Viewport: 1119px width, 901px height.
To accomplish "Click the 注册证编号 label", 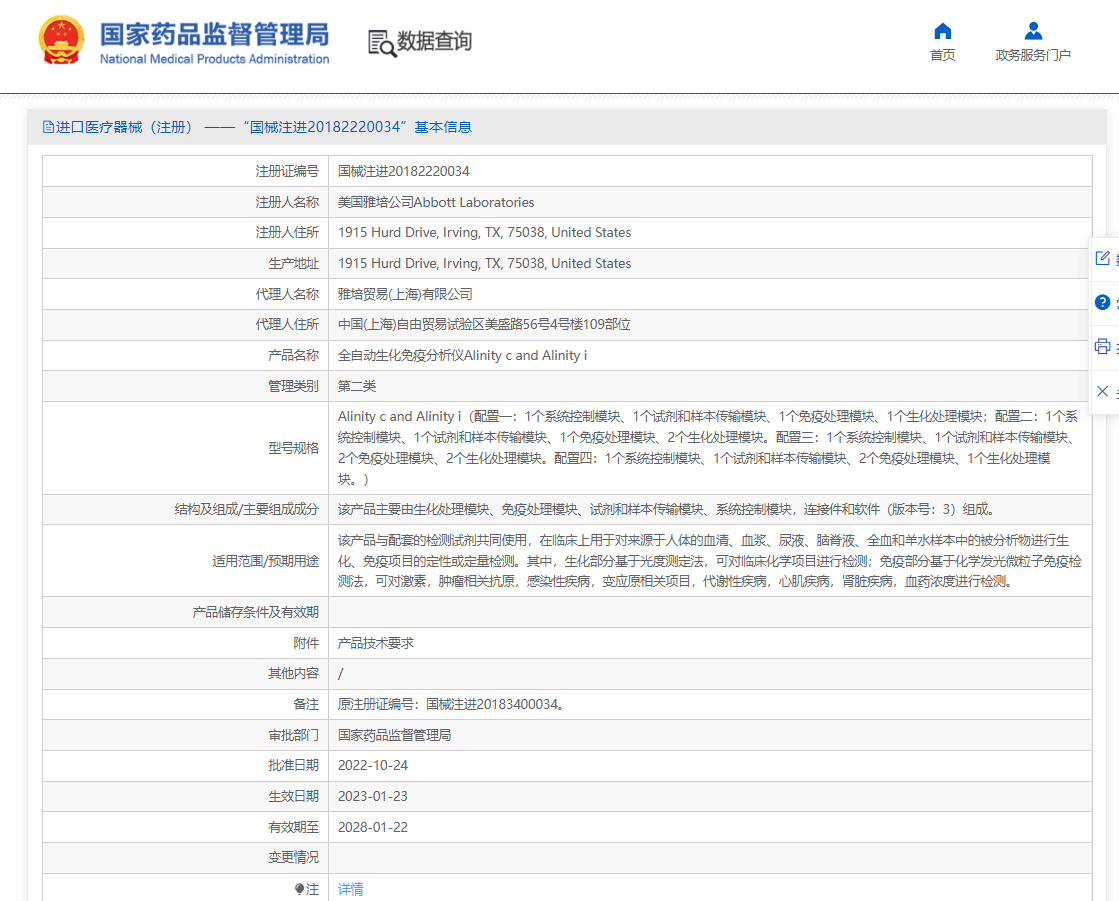I will (287, 171).
